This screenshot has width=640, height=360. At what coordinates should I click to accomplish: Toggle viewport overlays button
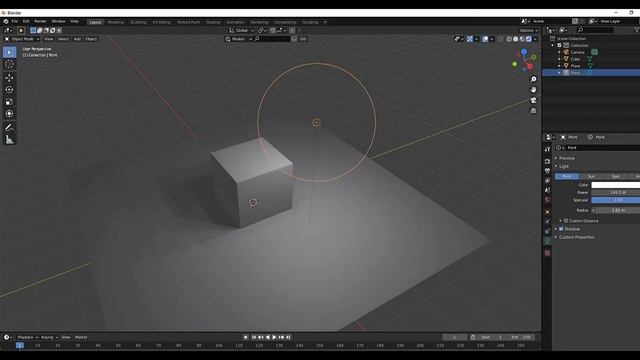(x=485, y=39)
